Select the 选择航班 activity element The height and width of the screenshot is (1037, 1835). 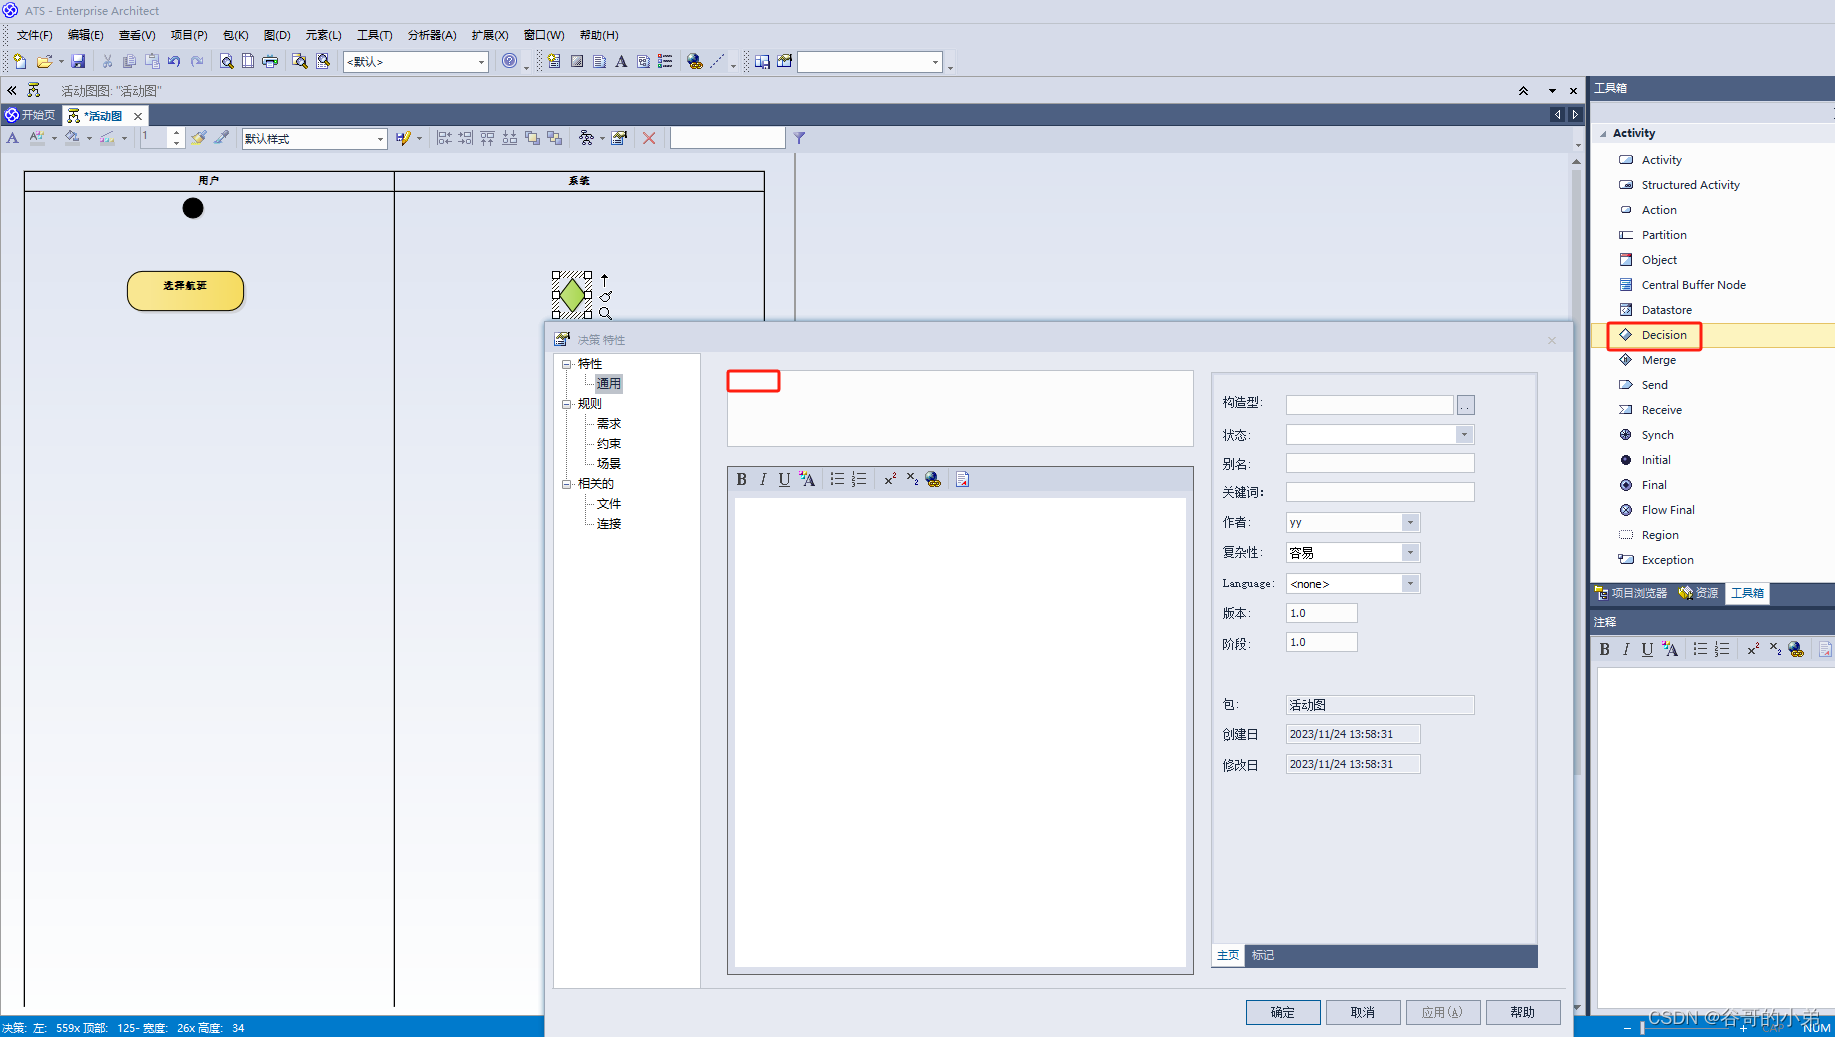[x=186, y=291]
